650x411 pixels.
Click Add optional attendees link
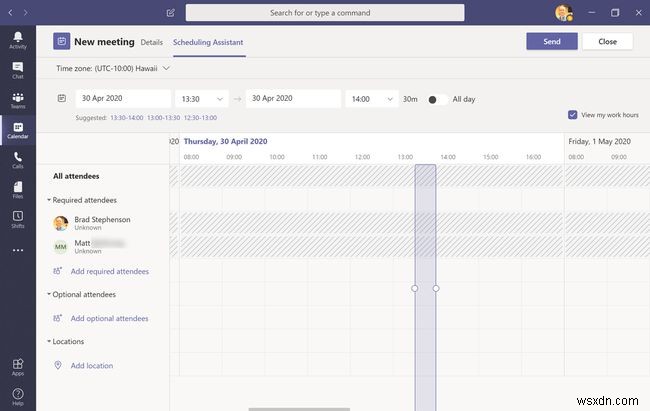[109, 318]
